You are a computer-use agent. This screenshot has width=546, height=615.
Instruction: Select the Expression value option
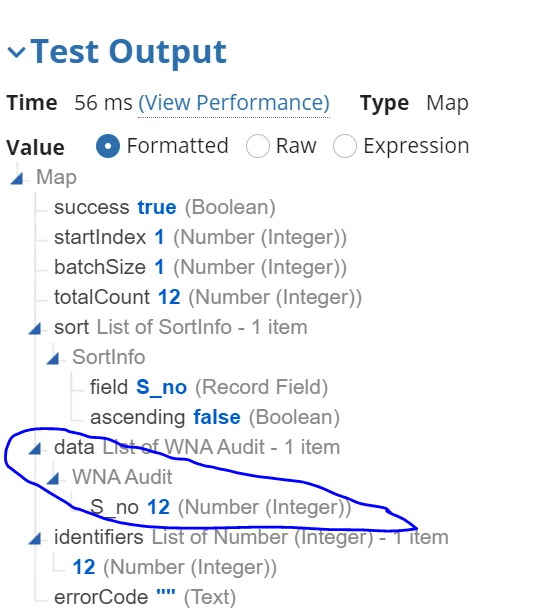pyautogui.click(x=345, y=146)
